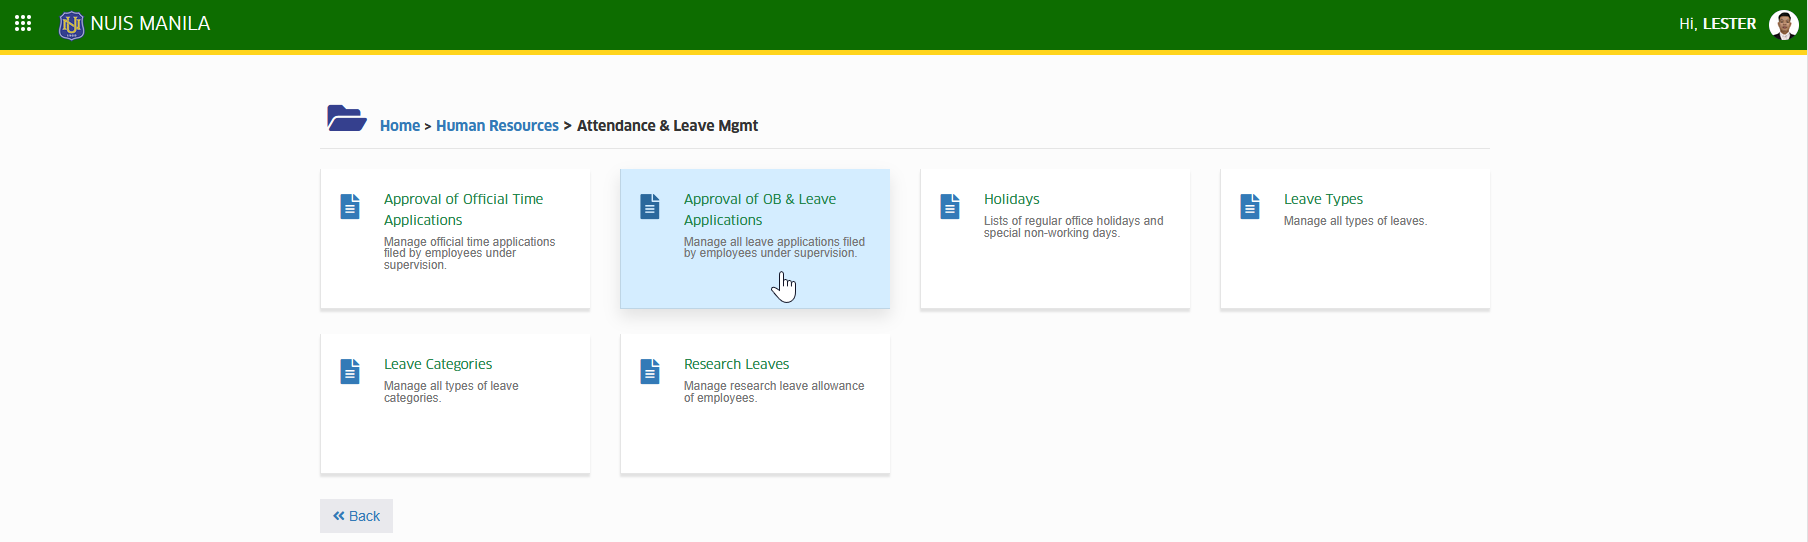
Task: Click document icon of Official Time Applications card
Action: point(350,206)
